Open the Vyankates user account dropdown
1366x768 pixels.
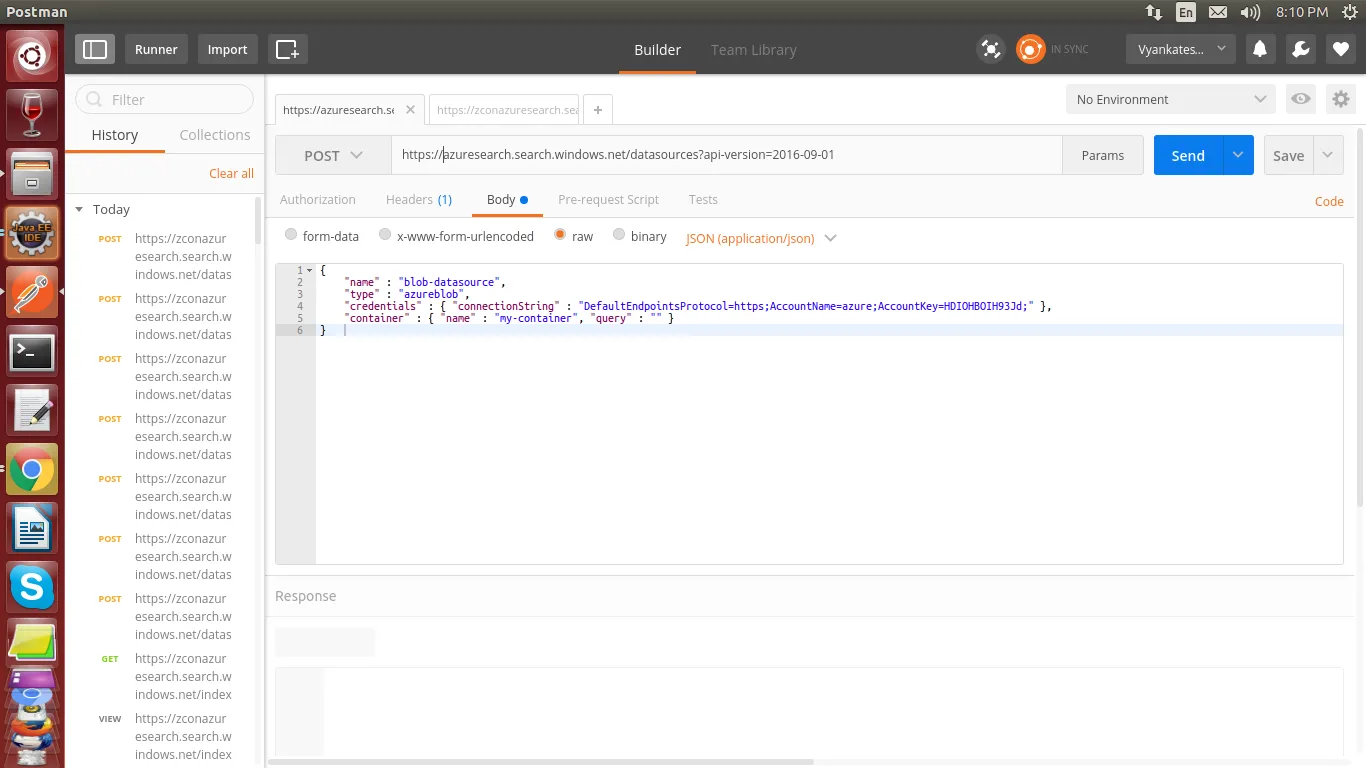pyautogui.click(x=1181, y=49)
